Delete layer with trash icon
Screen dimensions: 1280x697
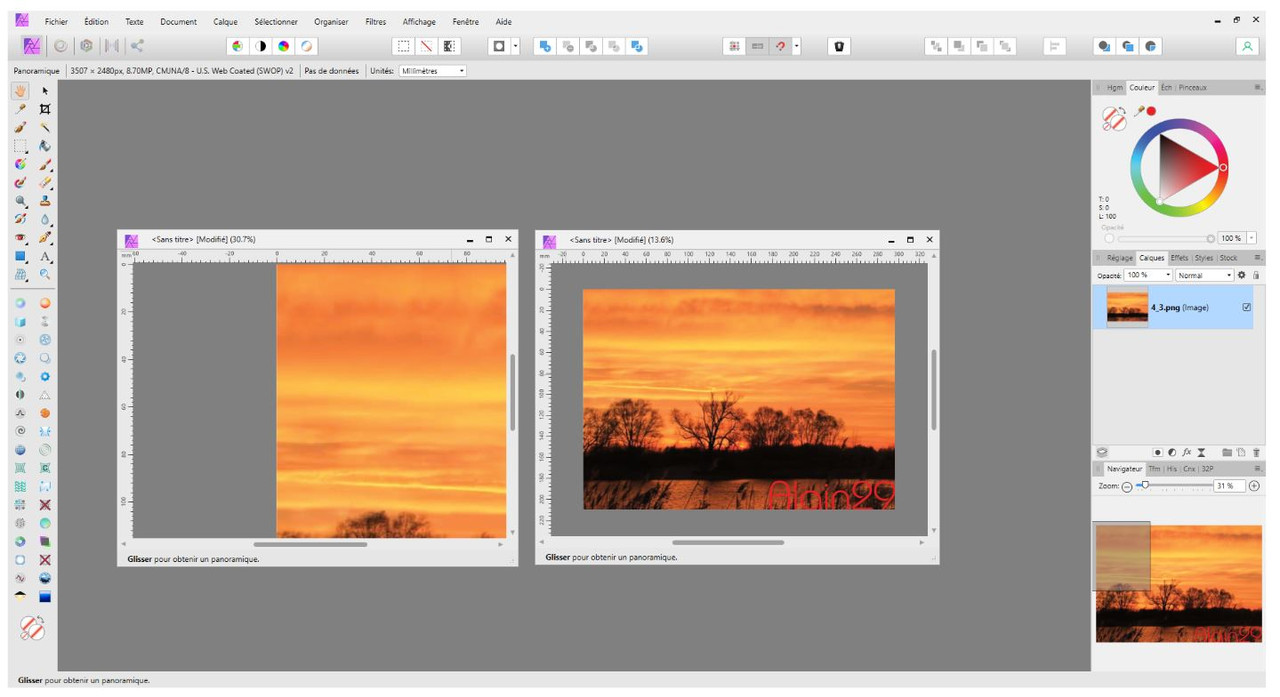(x=1256, y=452)
